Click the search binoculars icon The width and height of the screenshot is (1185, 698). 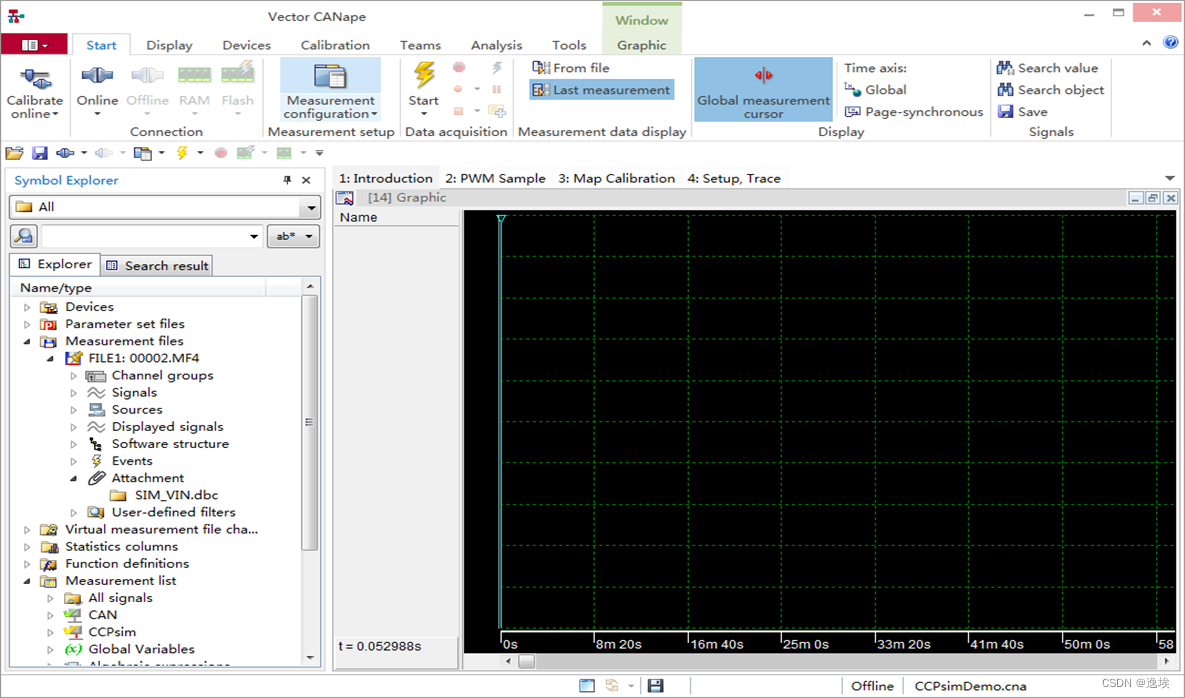point(23,236)
